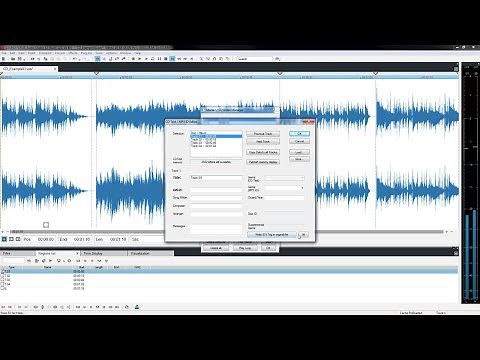Click Refresh memory display button
480x360 pixels.
(x=263, y=162)
